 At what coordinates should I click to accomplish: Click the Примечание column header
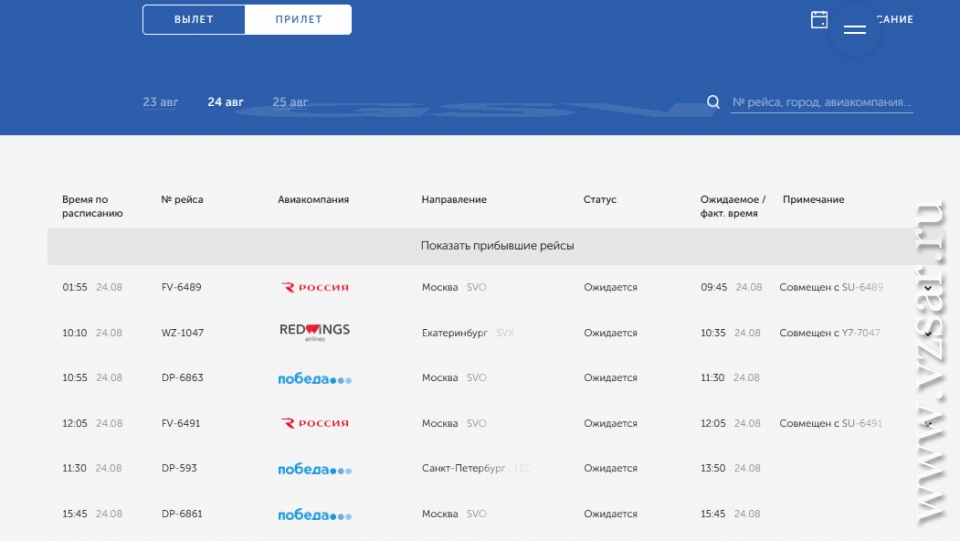[813, 200]
